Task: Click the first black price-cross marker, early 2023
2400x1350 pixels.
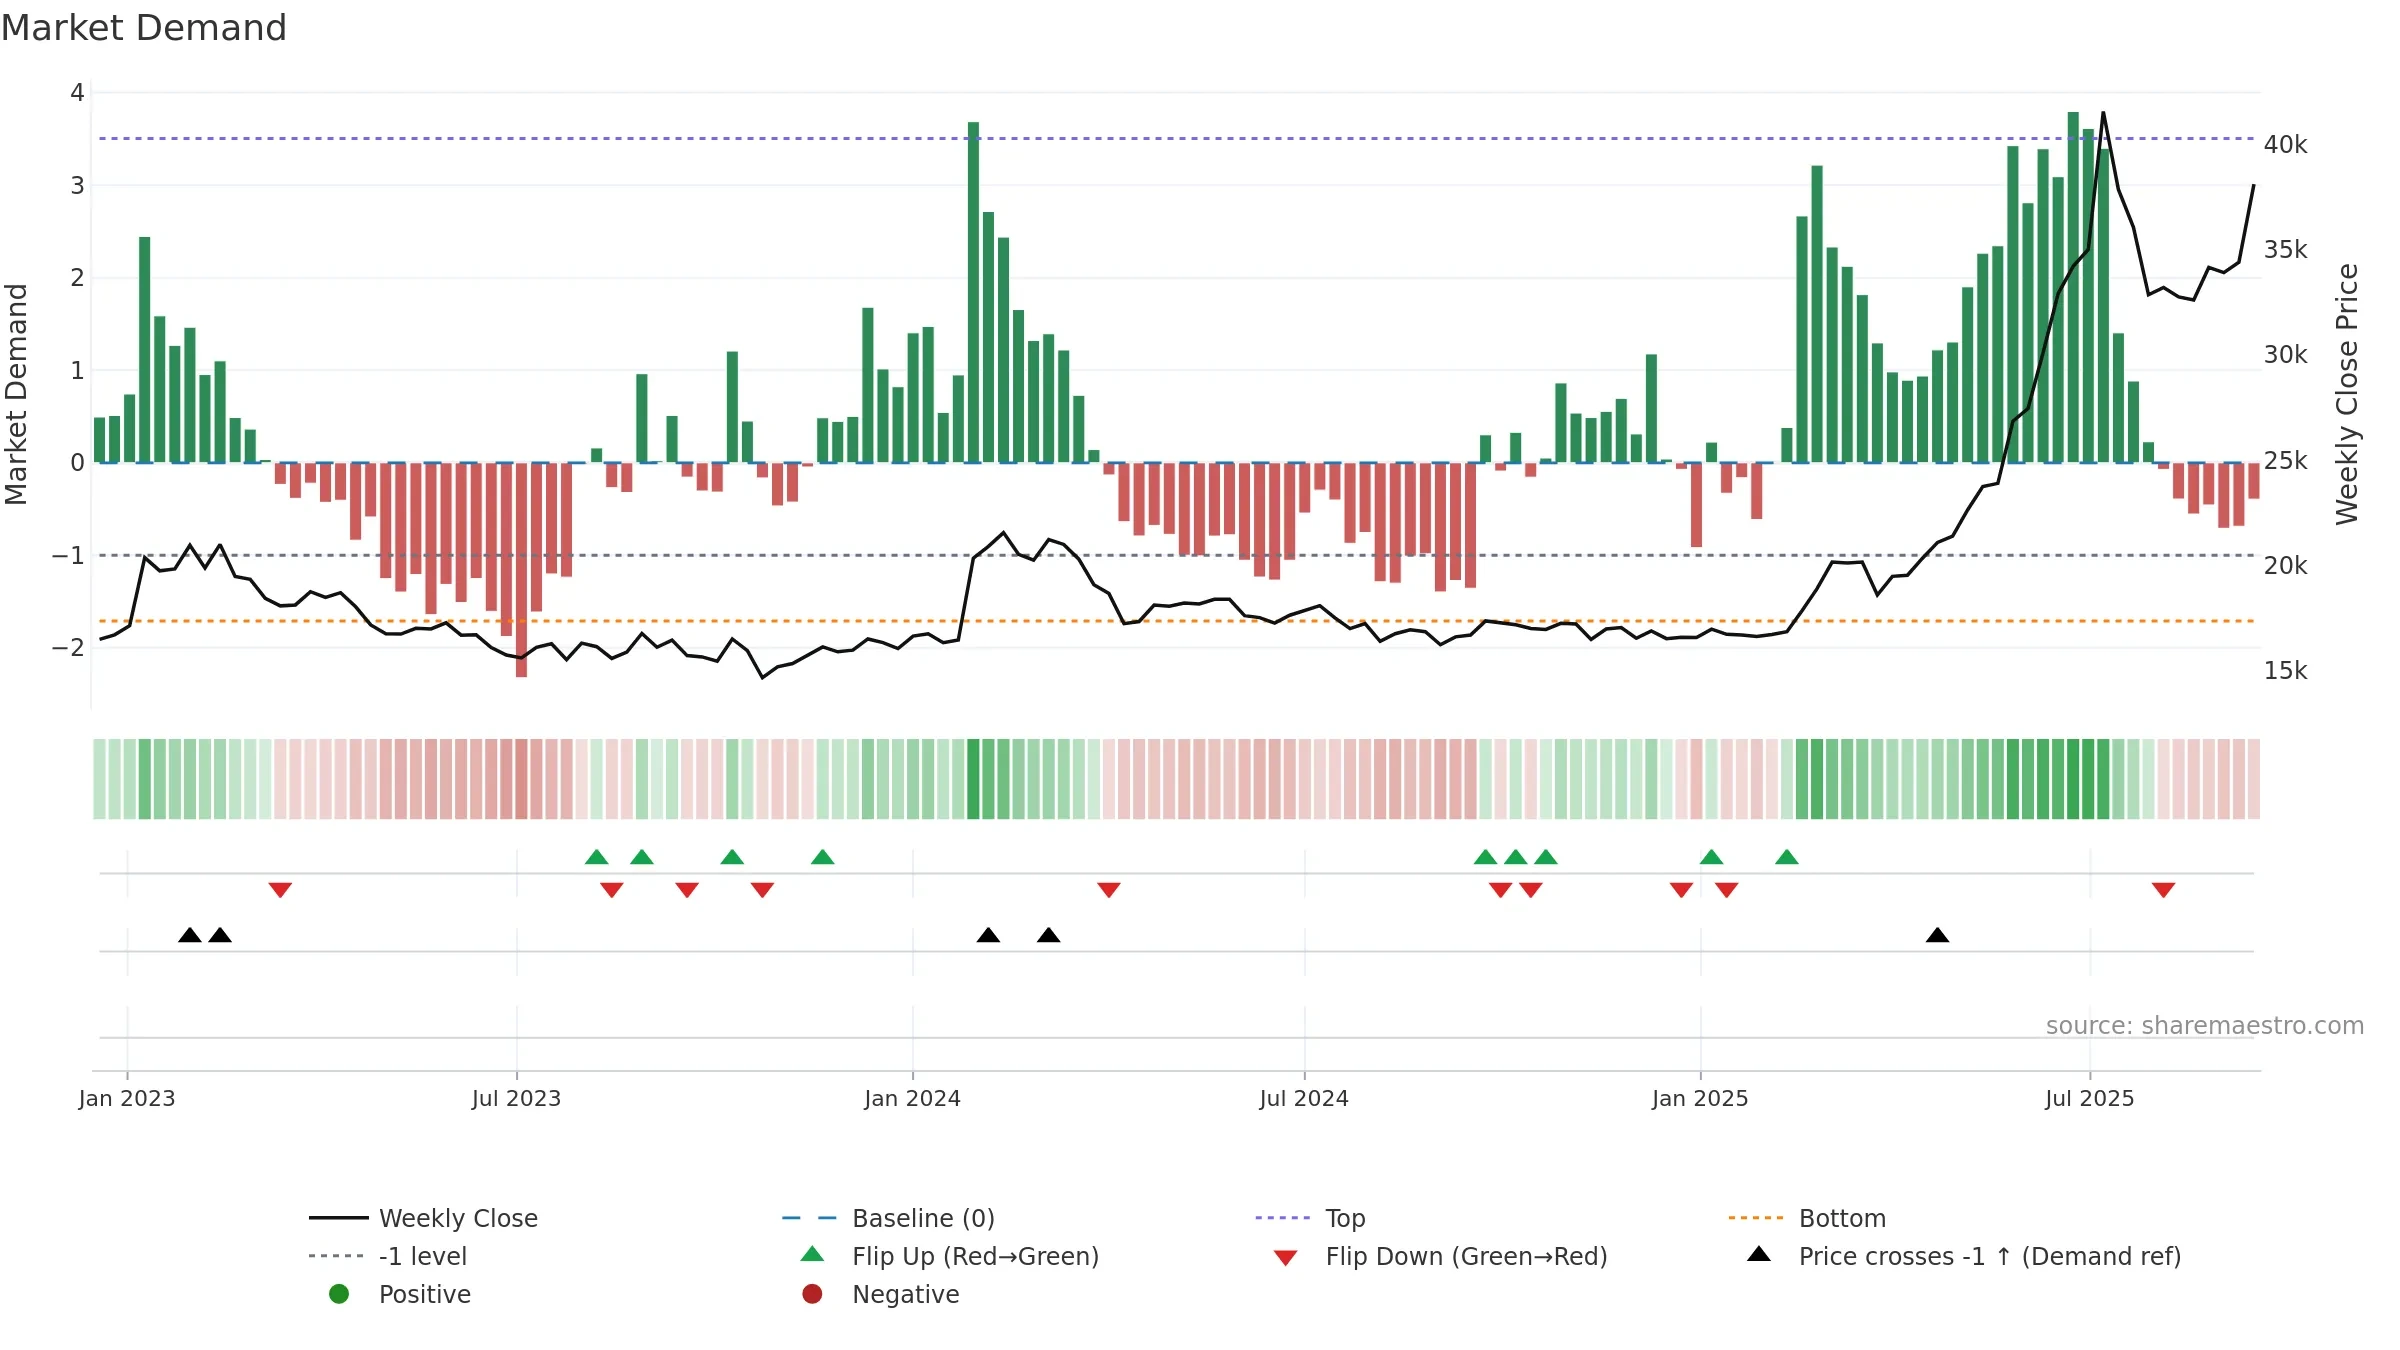Action: coord(190,935)
